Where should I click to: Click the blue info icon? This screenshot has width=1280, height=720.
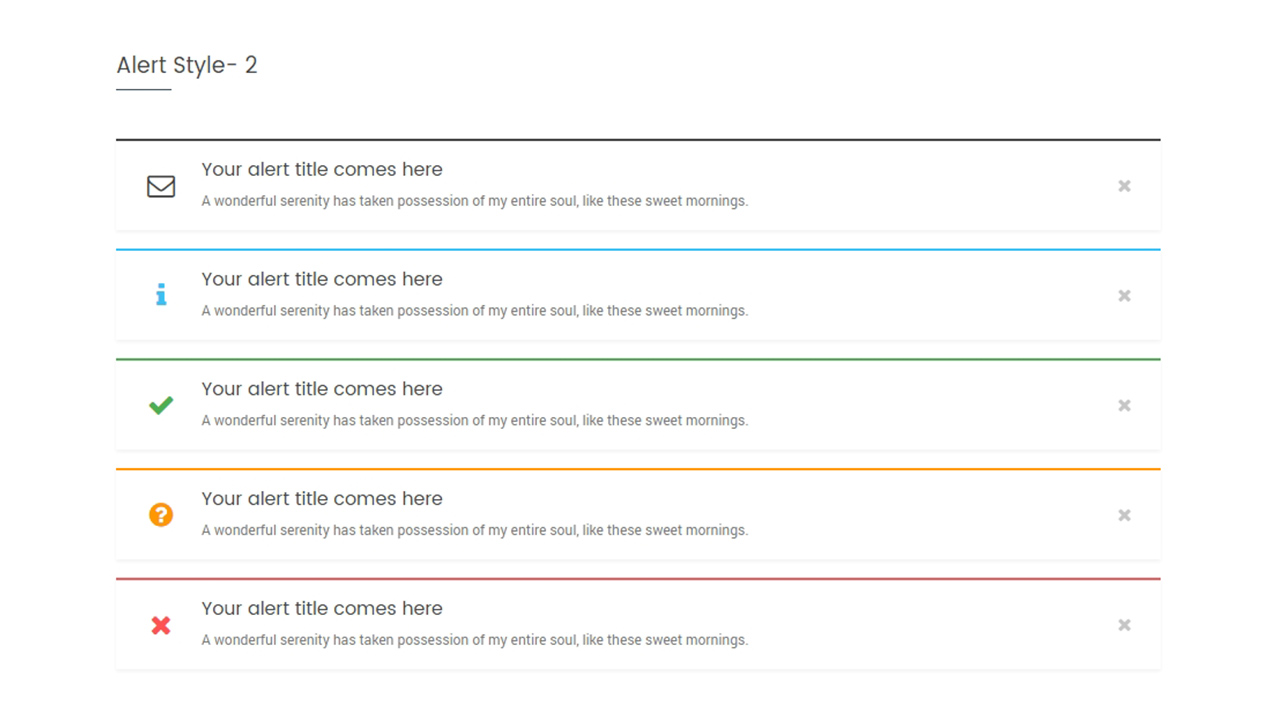pos(161,295)
